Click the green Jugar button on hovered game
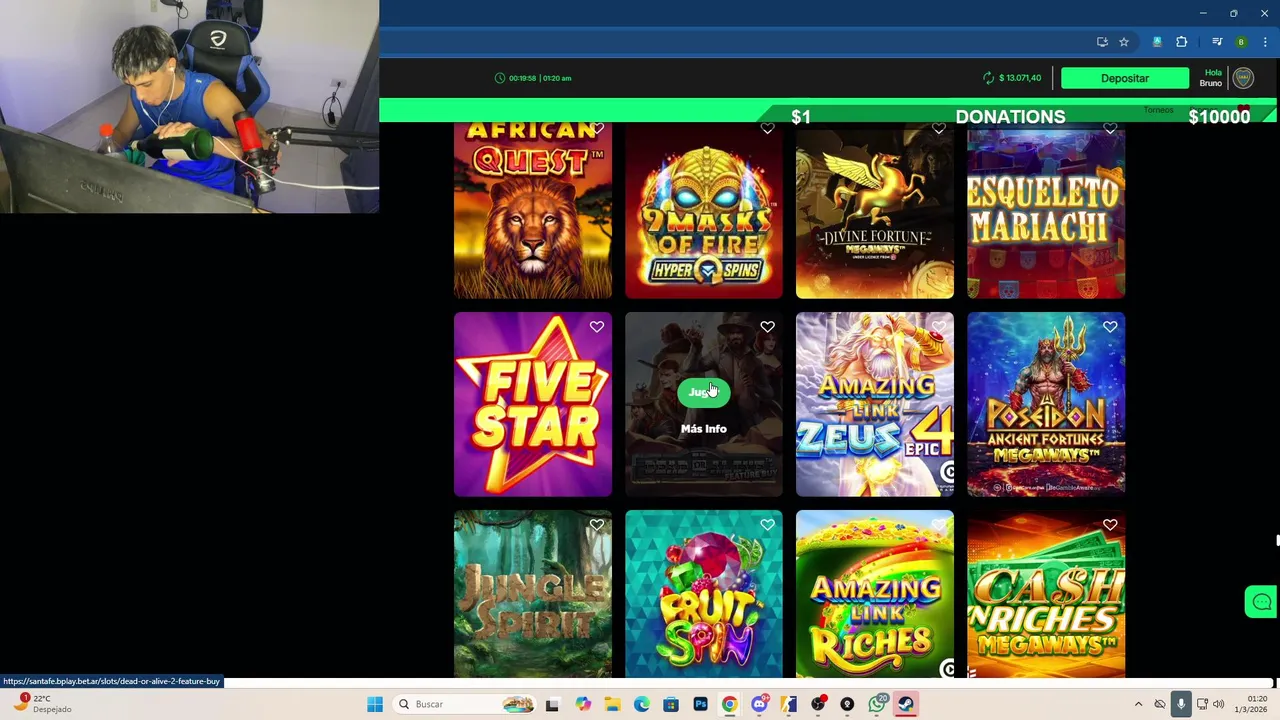 pyautogui.click(x=703, y=392)
